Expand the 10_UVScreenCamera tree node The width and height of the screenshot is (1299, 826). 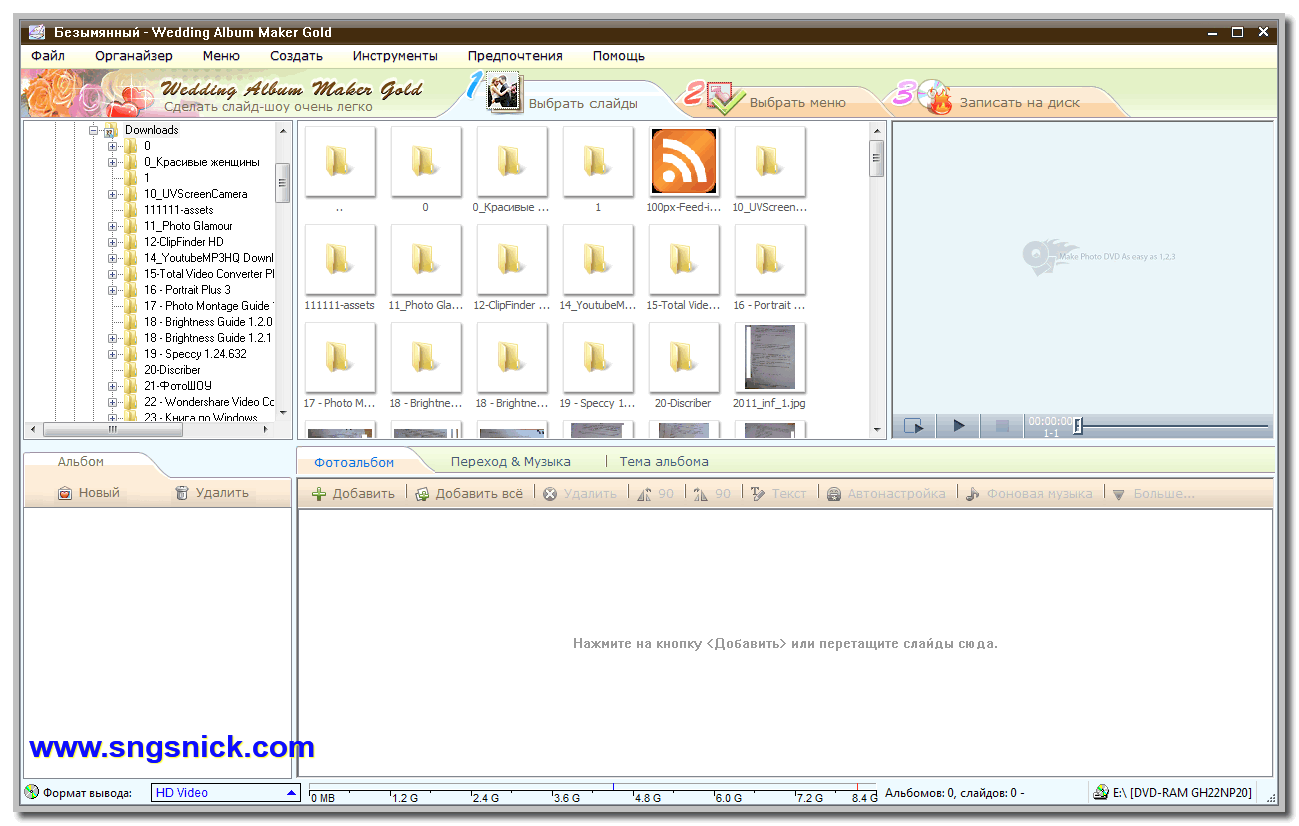[113, 194]
